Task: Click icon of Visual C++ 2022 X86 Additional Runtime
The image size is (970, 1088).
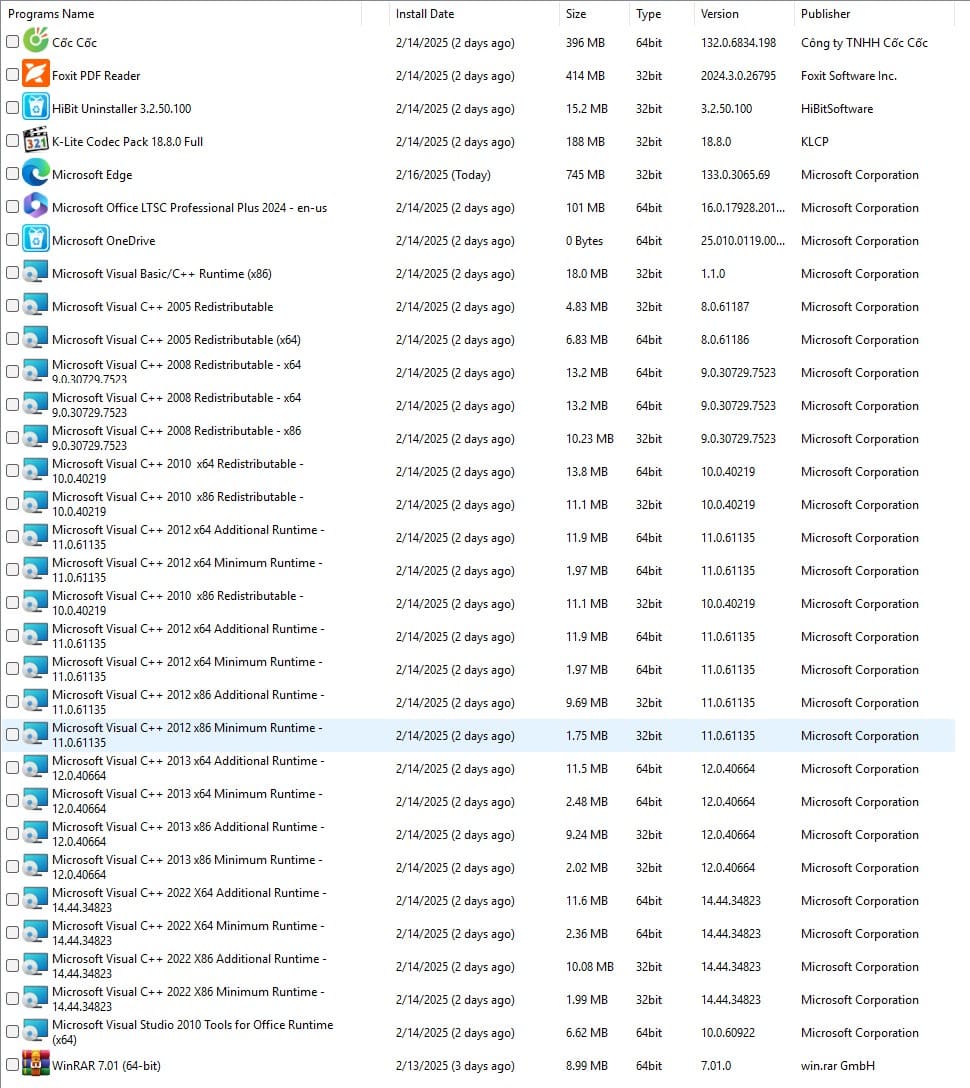Action: click(35, 965)
